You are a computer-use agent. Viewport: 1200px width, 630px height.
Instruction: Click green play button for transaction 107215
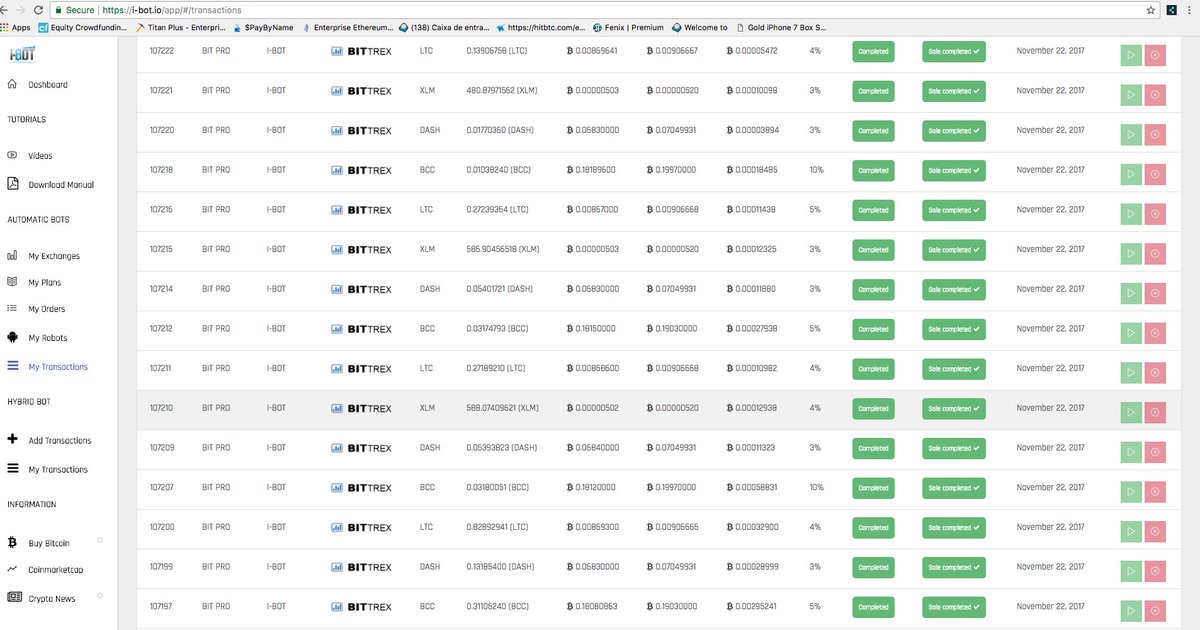(x=1131, y=253)
